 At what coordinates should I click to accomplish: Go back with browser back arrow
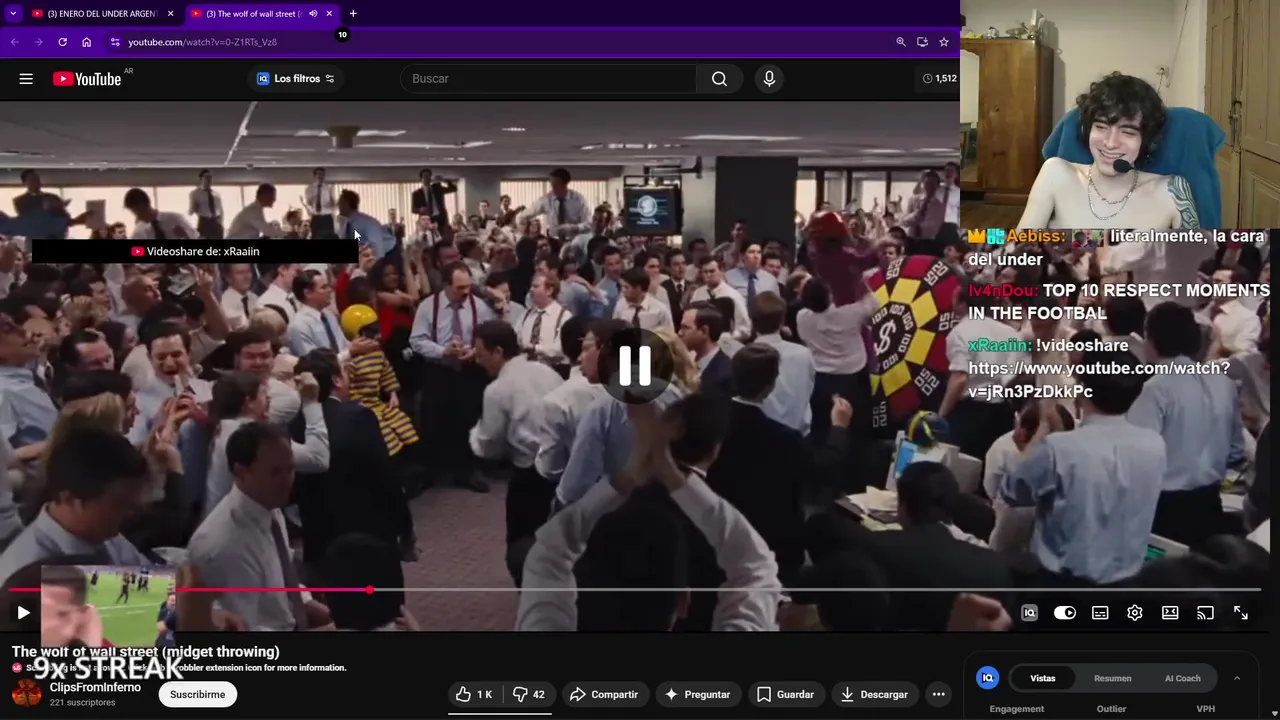point(14,42)
